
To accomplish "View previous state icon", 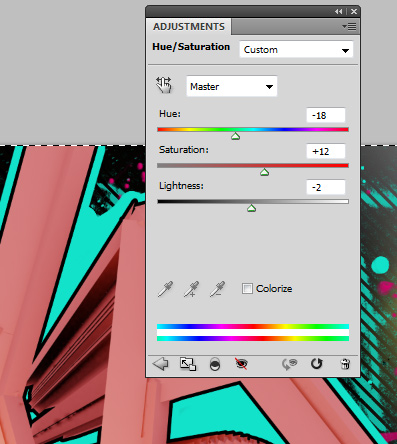I will click(289, 364).
